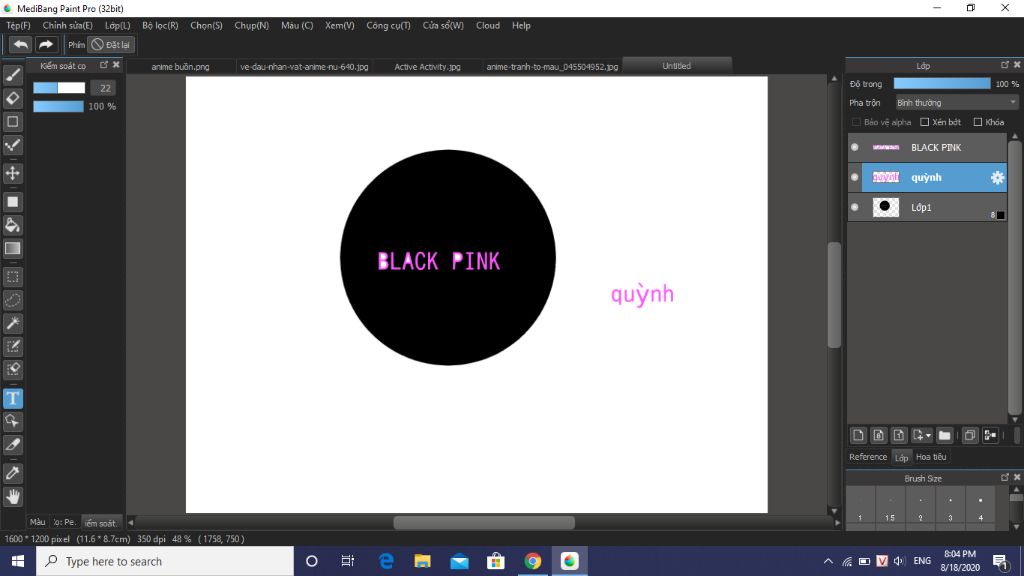The height and width of the screenshot is (576, 1024).
Task: Select the rectangular Select tool
Action: click(12, 277)
